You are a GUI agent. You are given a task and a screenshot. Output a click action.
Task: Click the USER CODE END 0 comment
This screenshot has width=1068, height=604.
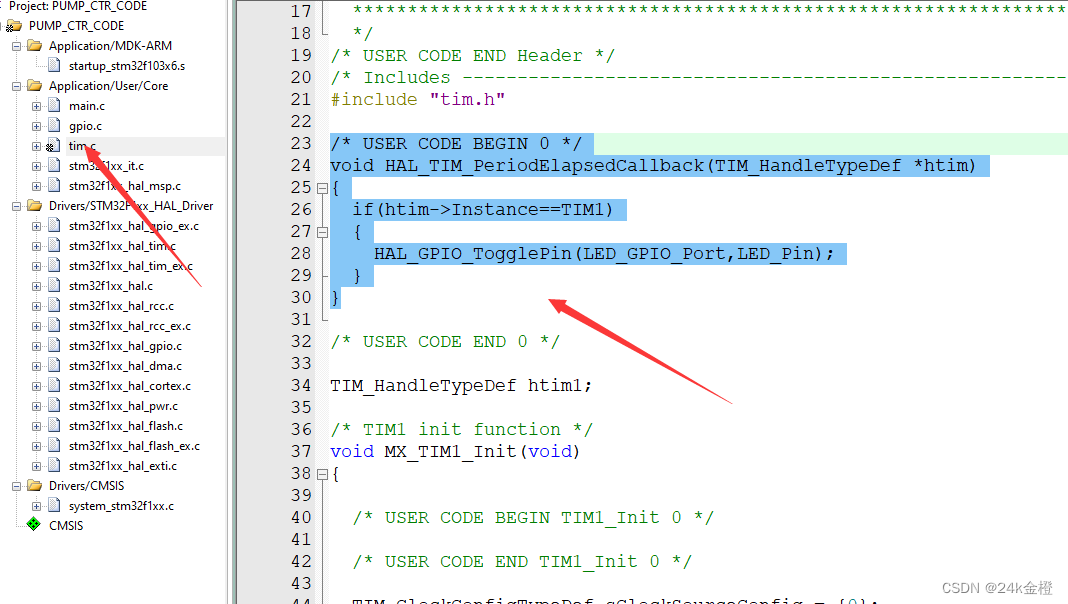point(445,341)
